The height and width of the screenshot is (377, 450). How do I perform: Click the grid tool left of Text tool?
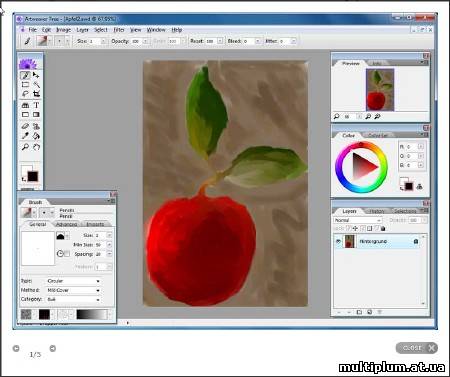click(x=25, y=105)
